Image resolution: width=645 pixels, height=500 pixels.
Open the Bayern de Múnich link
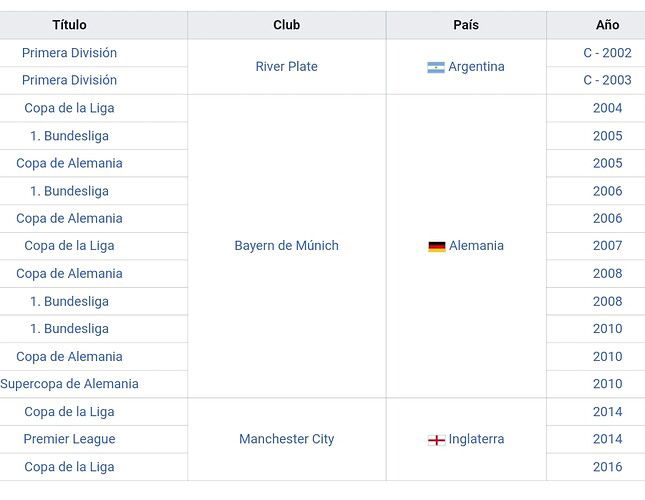tap(286, 246)
